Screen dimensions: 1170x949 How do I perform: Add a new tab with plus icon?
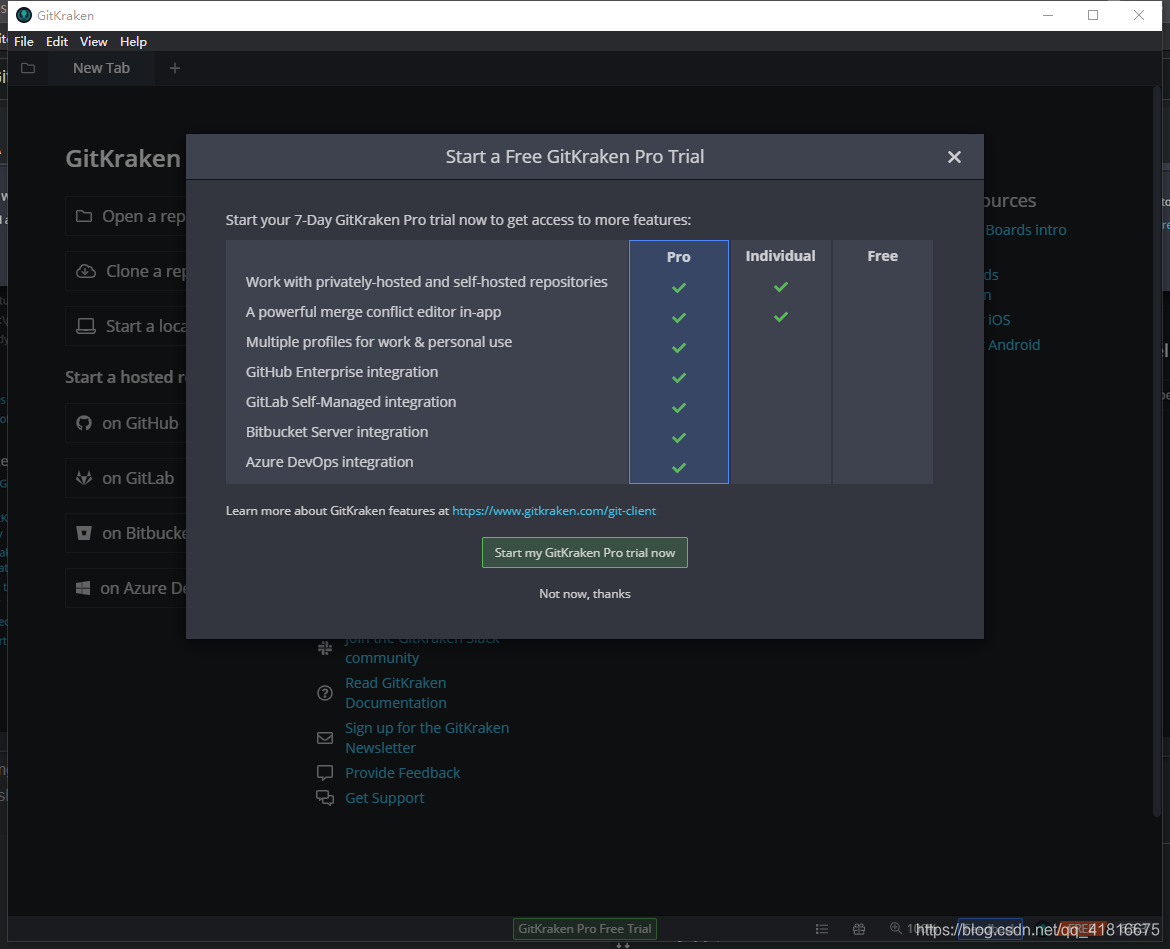coord(175,68)
